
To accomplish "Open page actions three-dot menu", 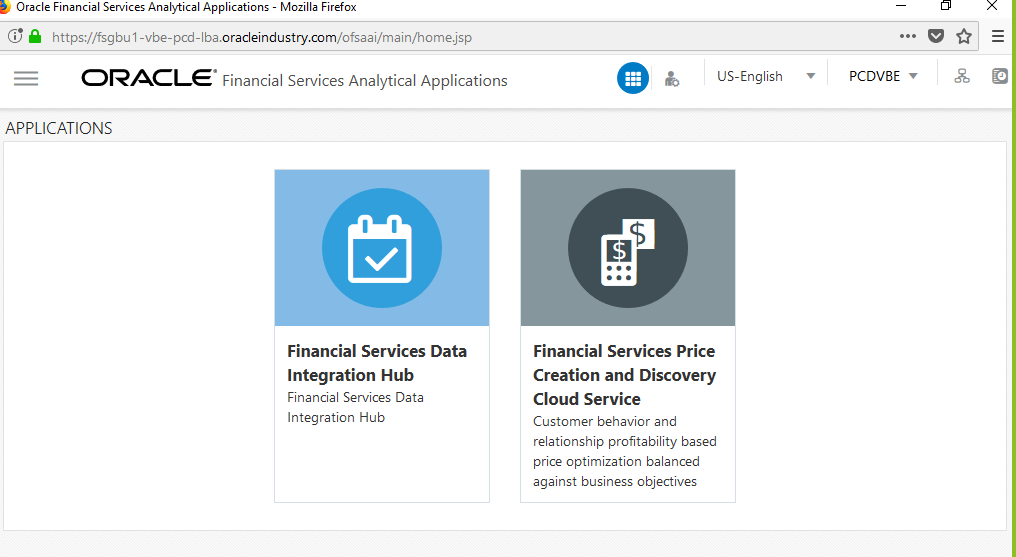I will point(908,36).
